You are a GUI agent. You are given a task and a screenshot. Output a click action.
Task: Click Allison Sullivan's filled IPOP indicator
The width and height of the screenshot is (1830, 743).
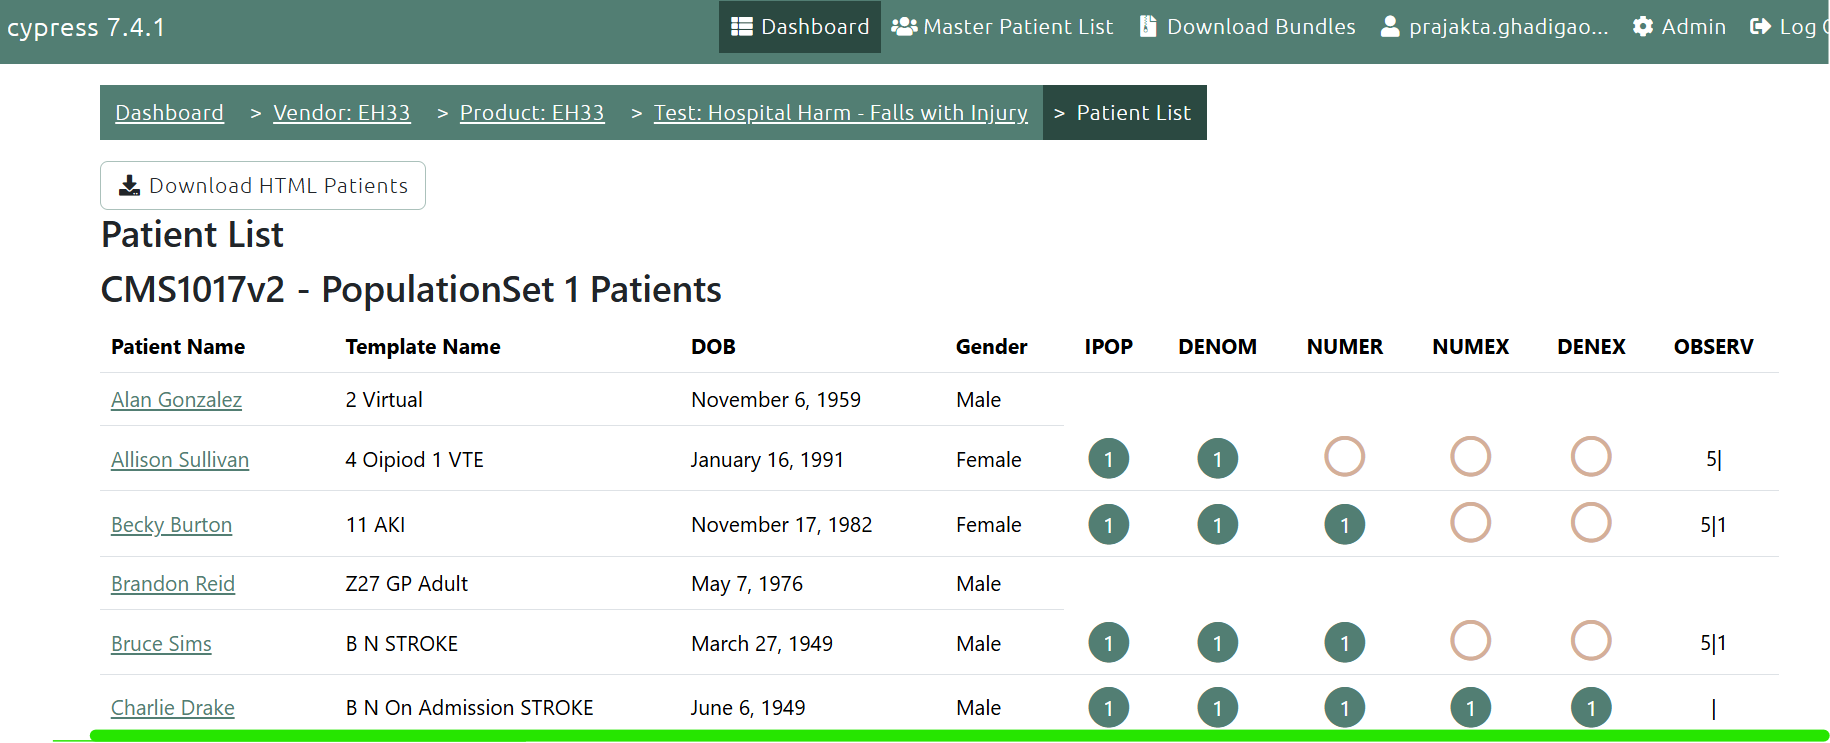coord(1108,459)
